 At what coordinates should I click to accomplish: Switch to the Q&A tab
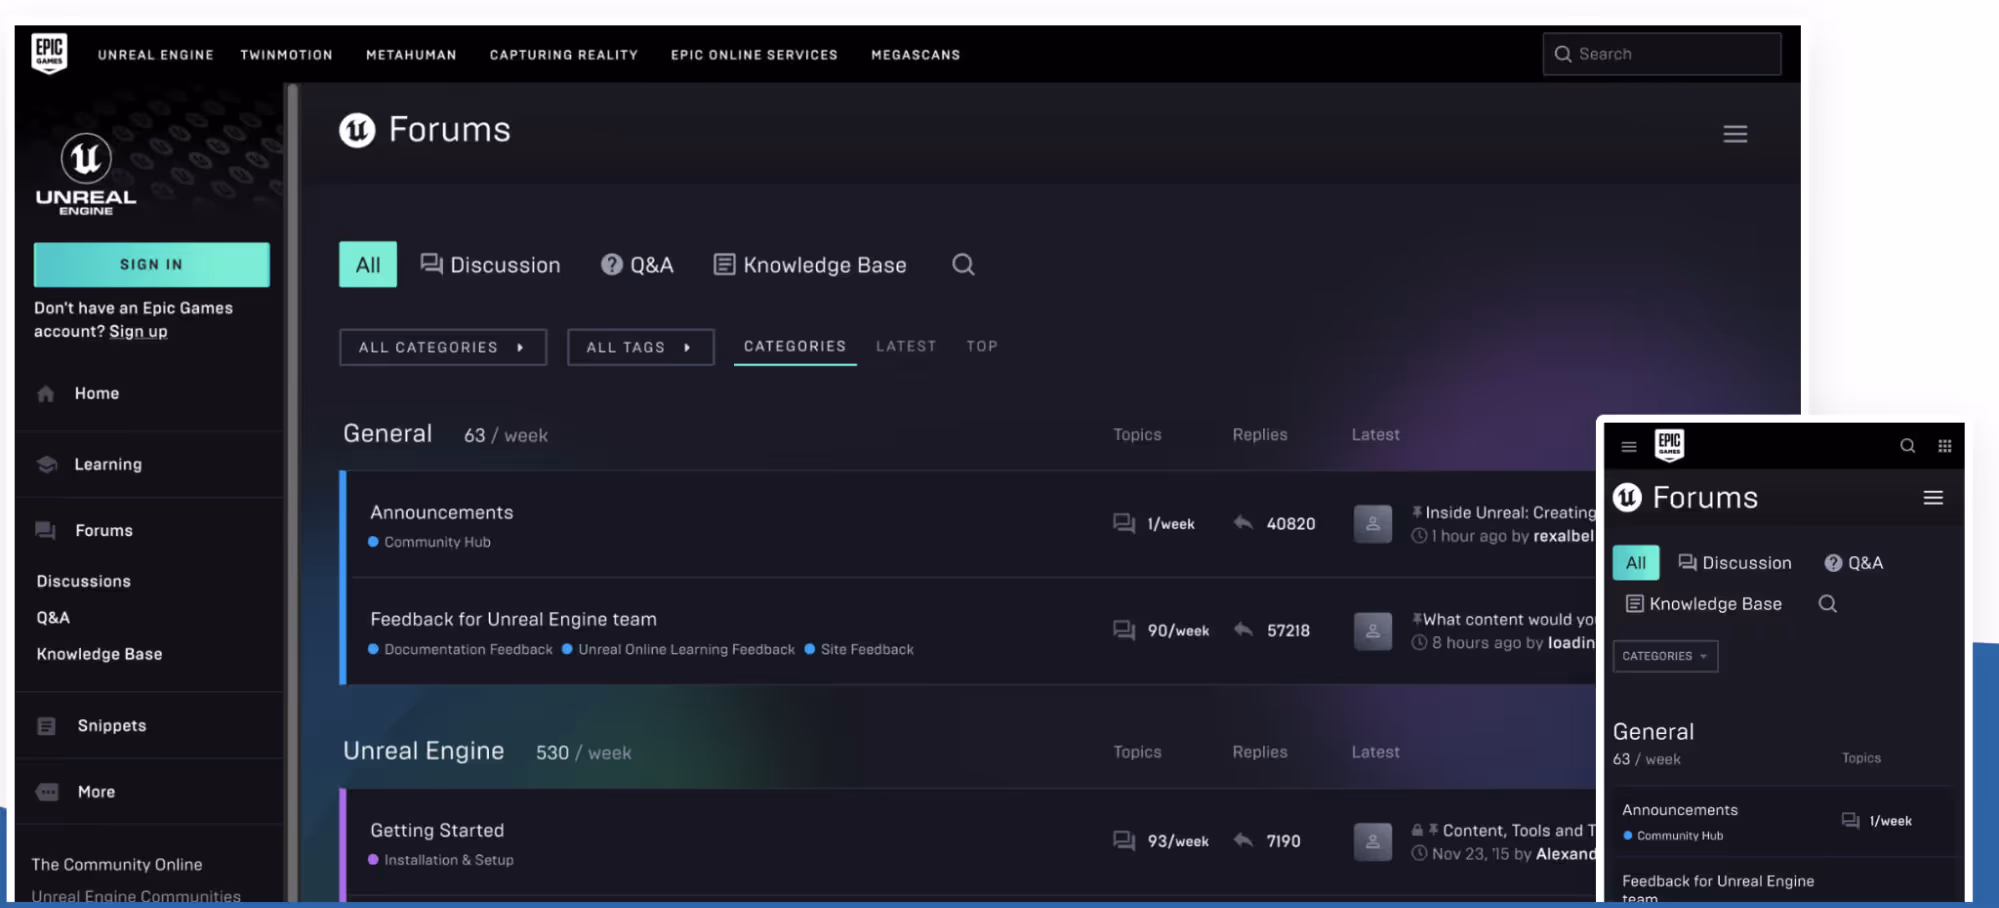[x=637, y=265]
